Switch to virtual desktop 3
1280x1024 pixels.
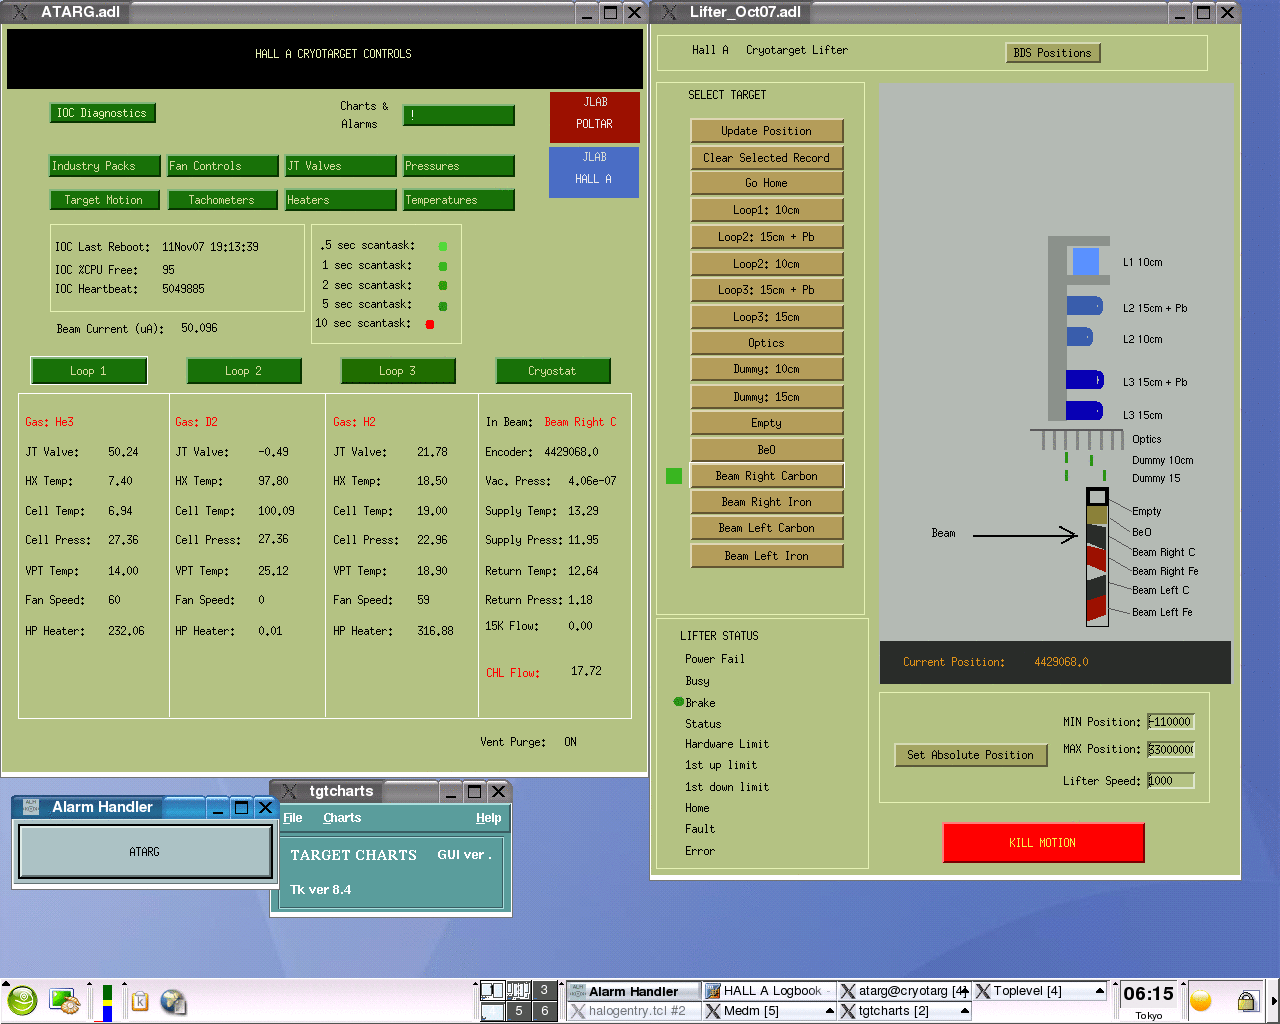(544, 990)
